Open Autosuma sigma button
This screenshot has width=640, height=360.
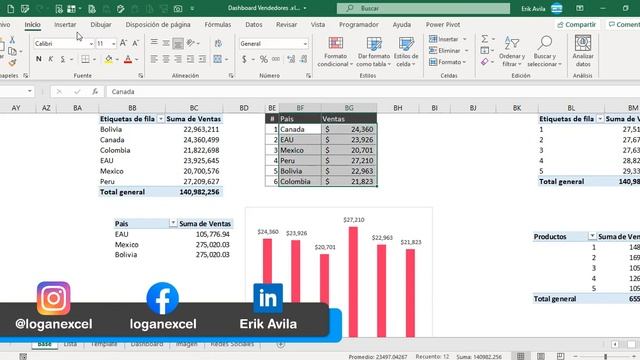pos(484,39)
